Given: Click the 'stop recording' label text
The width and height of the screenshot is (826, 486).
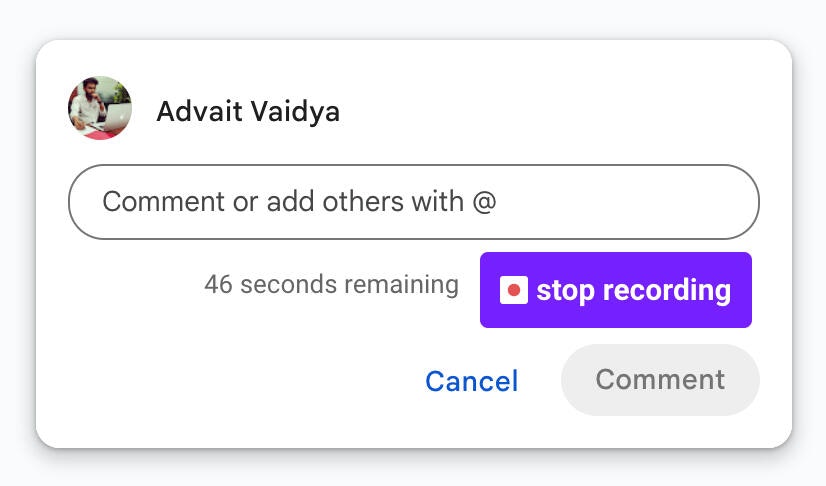Looking at the screenshot, I should 633,291.
